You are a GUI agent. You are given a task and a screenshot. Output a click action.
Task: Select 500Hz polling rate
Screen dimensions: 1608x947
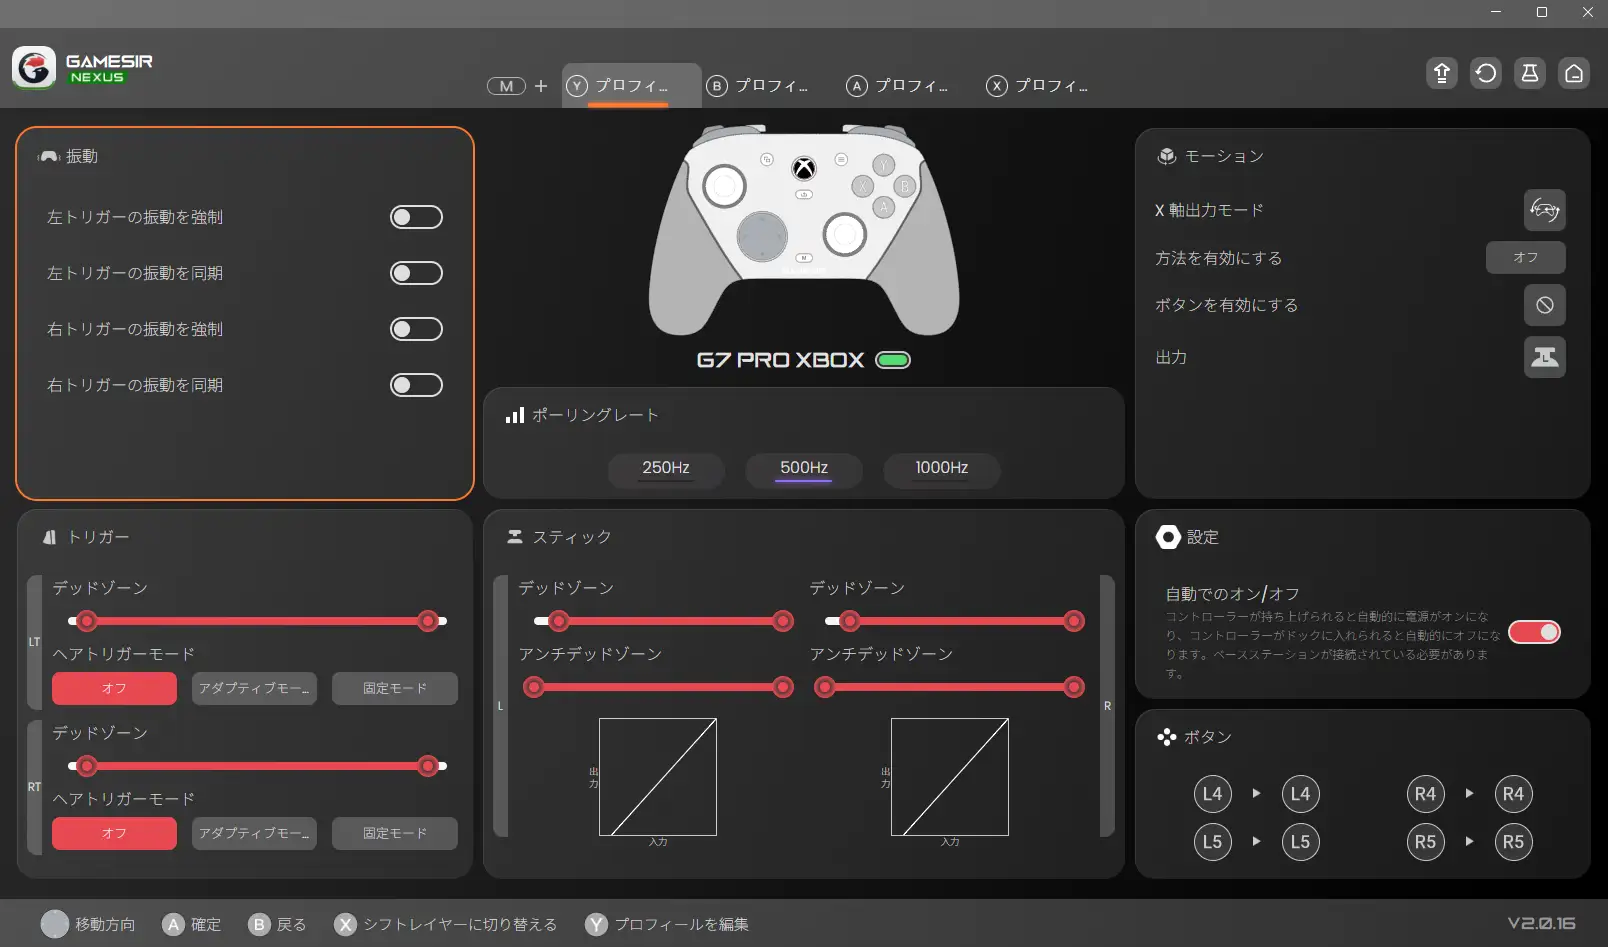coord(804,468)
